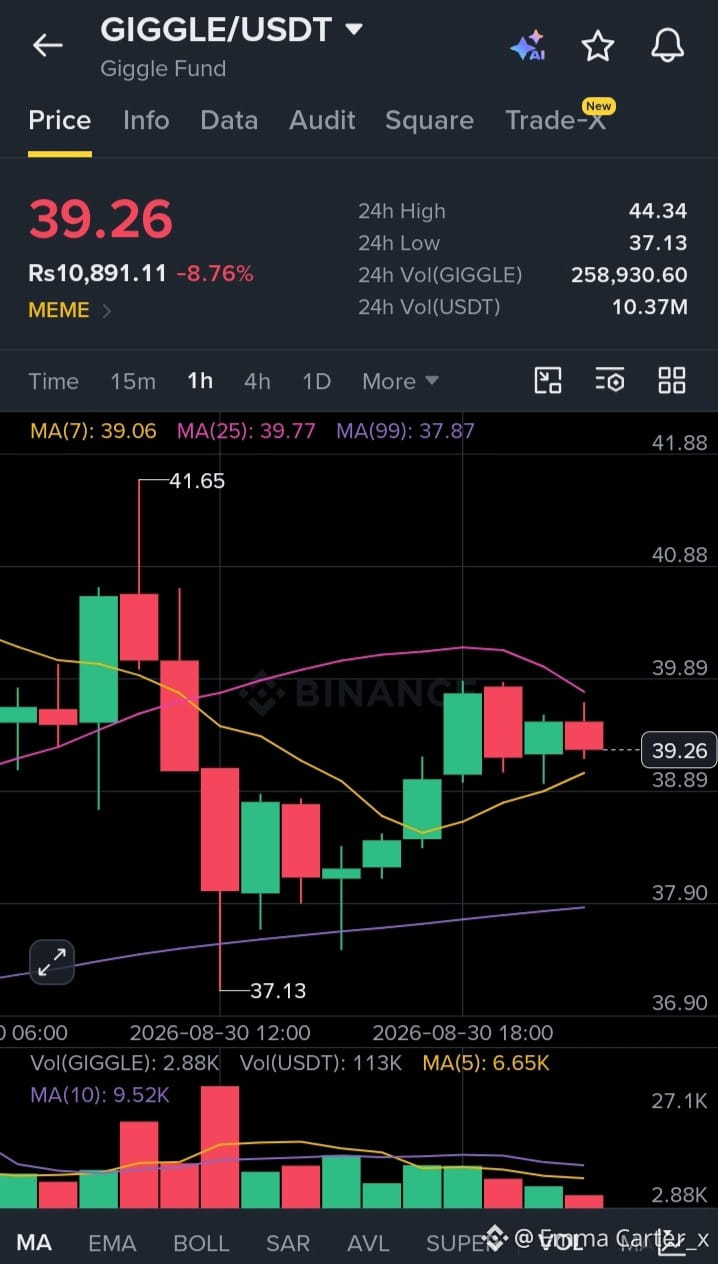This screenshot has height=1264, width=718.
Task: Switch to the Info tab
Action: (146, 120)
